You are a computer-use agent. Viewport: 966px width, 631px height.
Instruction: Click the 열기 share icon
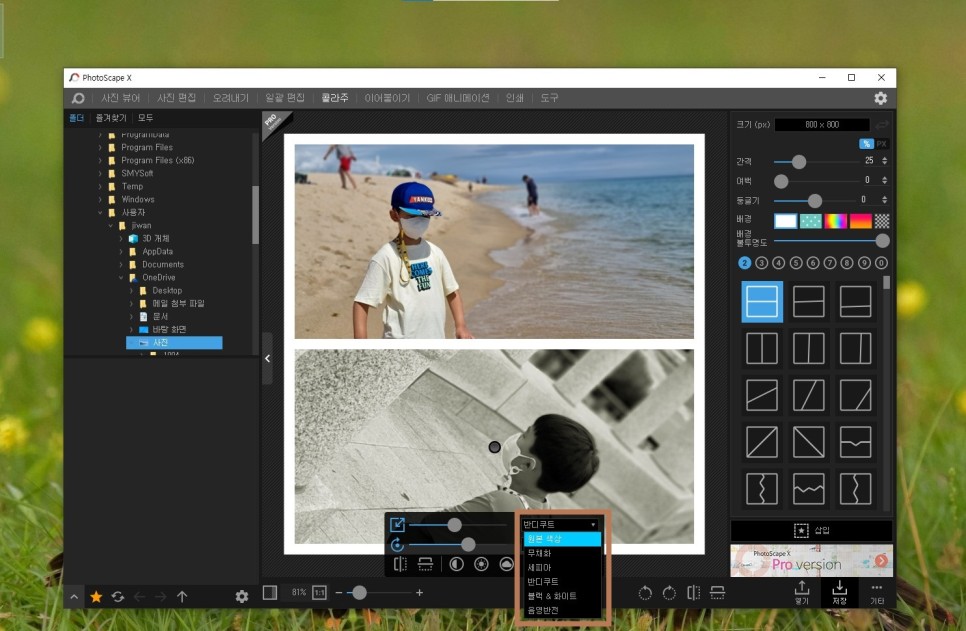[x=802, y=593]
